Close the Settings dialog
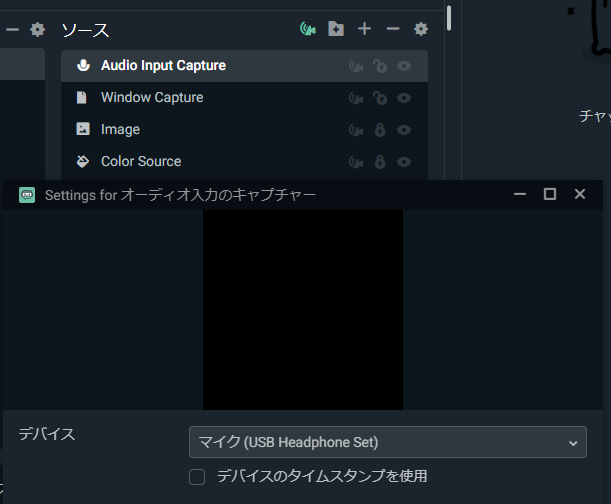Screen dimensions: 611x504 580,194
